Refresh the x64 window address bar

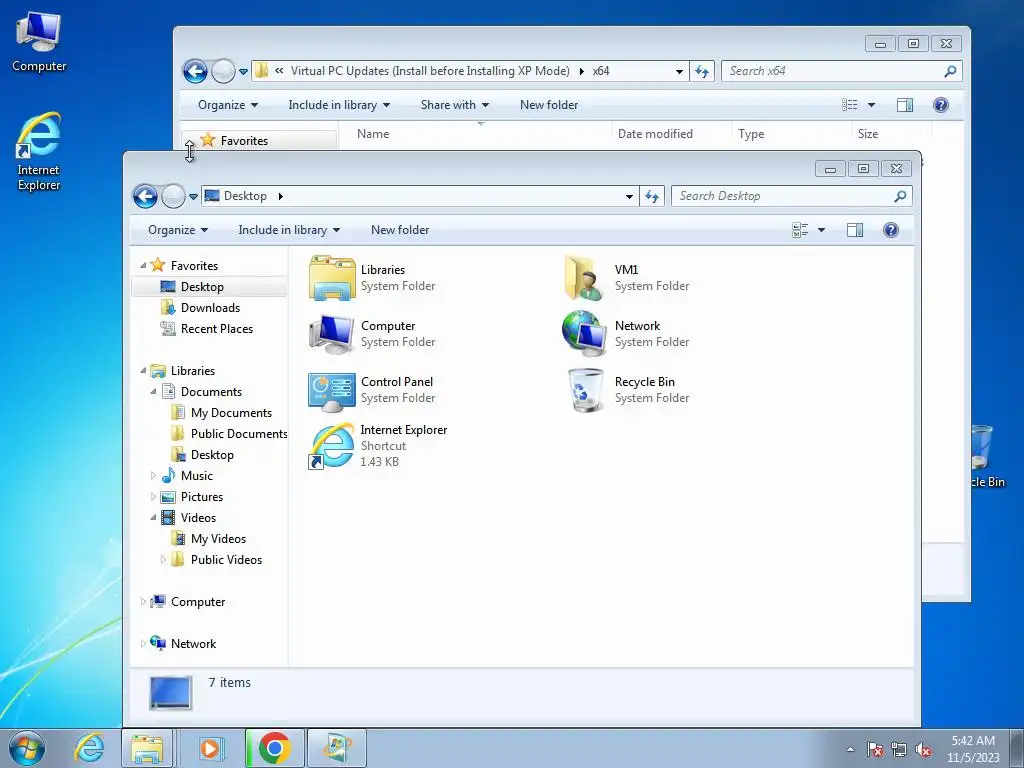pos(702,71)
